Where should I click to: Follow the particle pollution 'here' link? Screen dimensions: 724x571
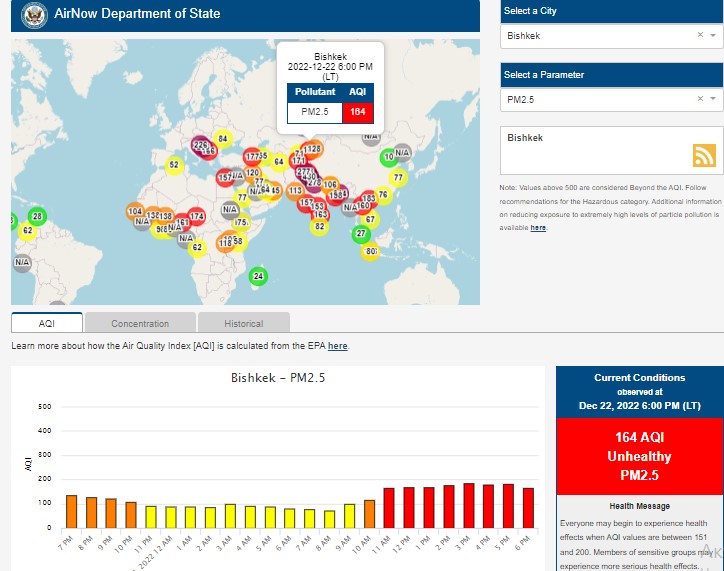pyautogui.click(x=538, y=228)
